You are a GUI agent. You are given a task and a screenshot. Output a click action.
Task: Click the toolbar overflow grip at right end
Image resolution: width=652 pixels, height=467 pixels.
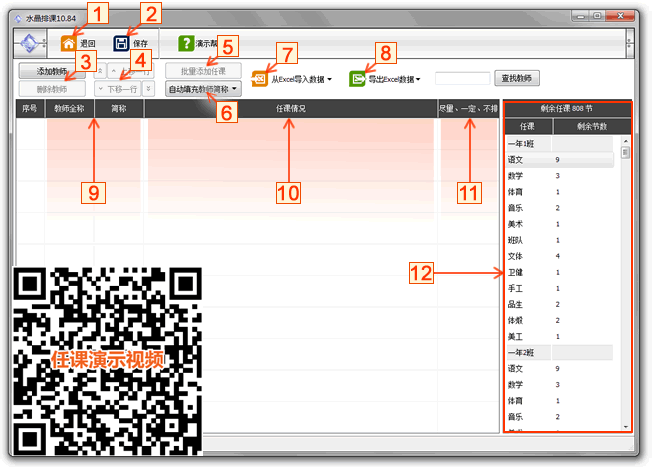[x=630, y=43]
